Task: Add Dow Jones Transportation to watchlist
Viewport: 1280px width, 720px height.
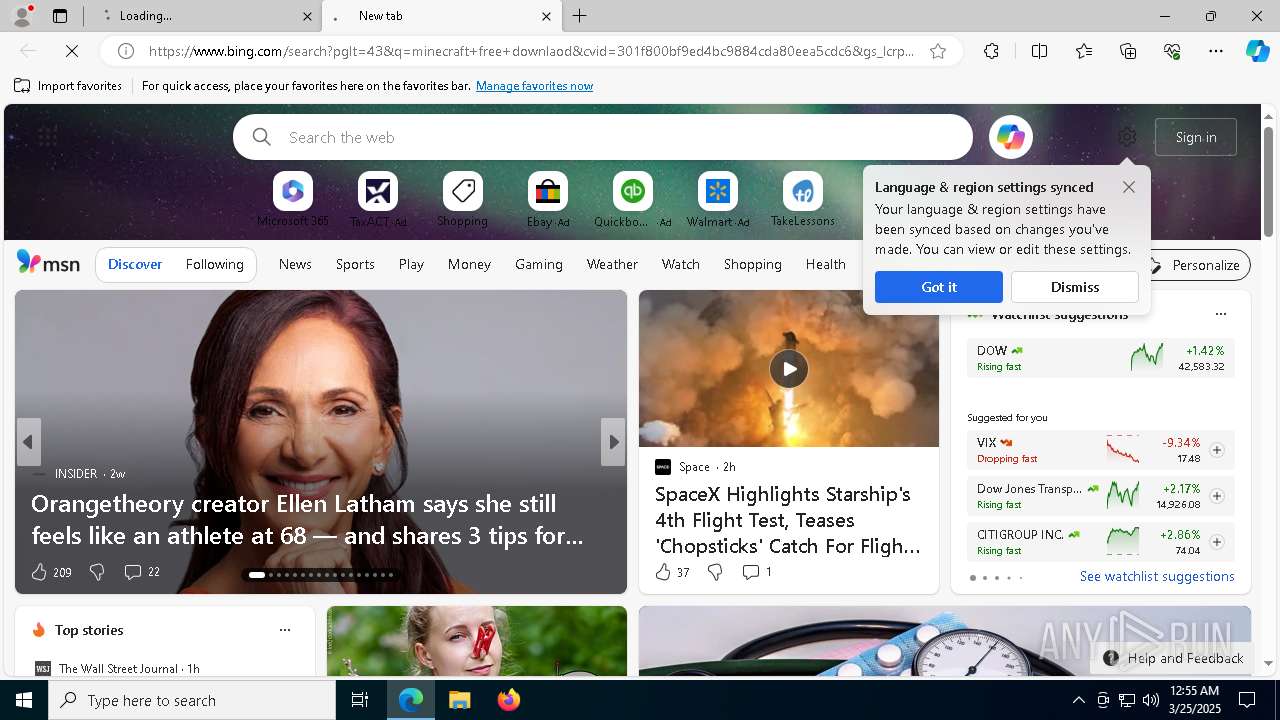Action: (1217, 496)
